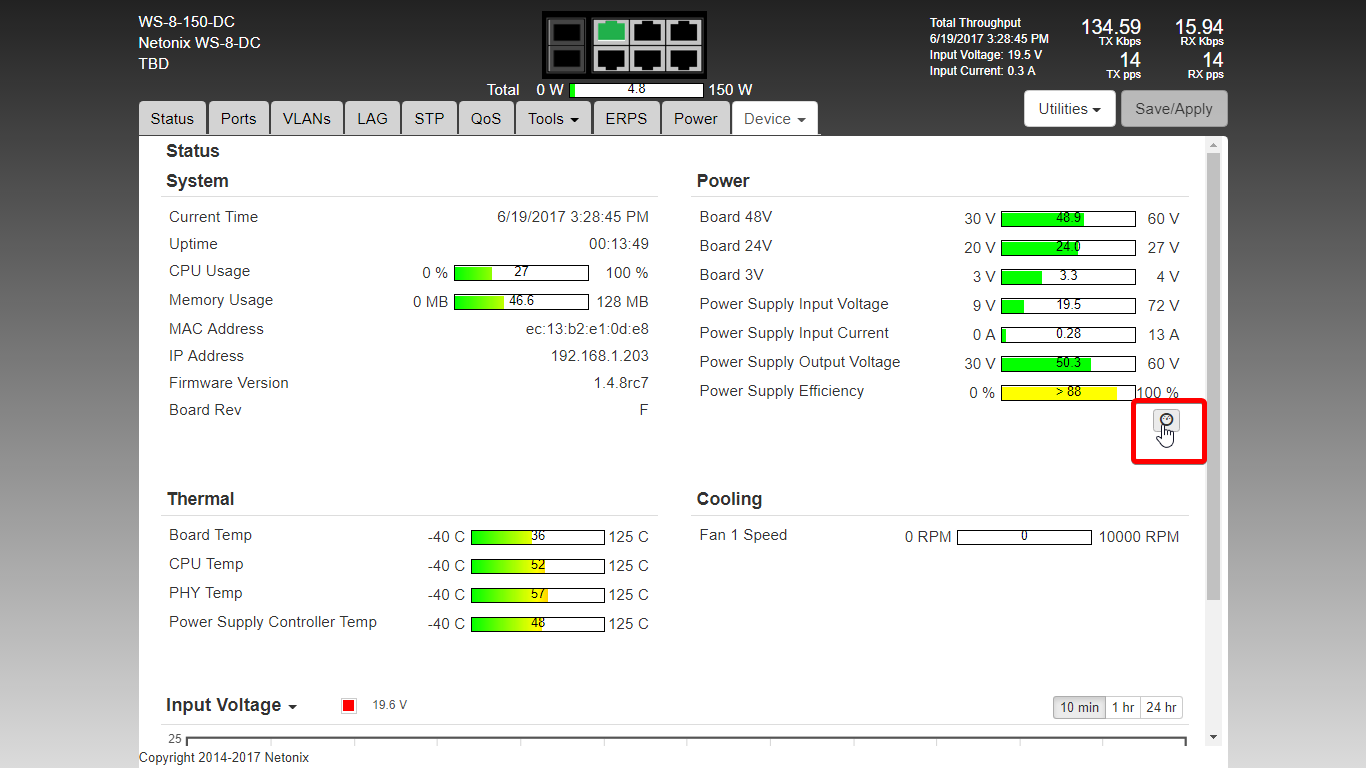Open the Input Voltage graph selector
Viewport: 1366px width, 768px height.
click(231, 705)
